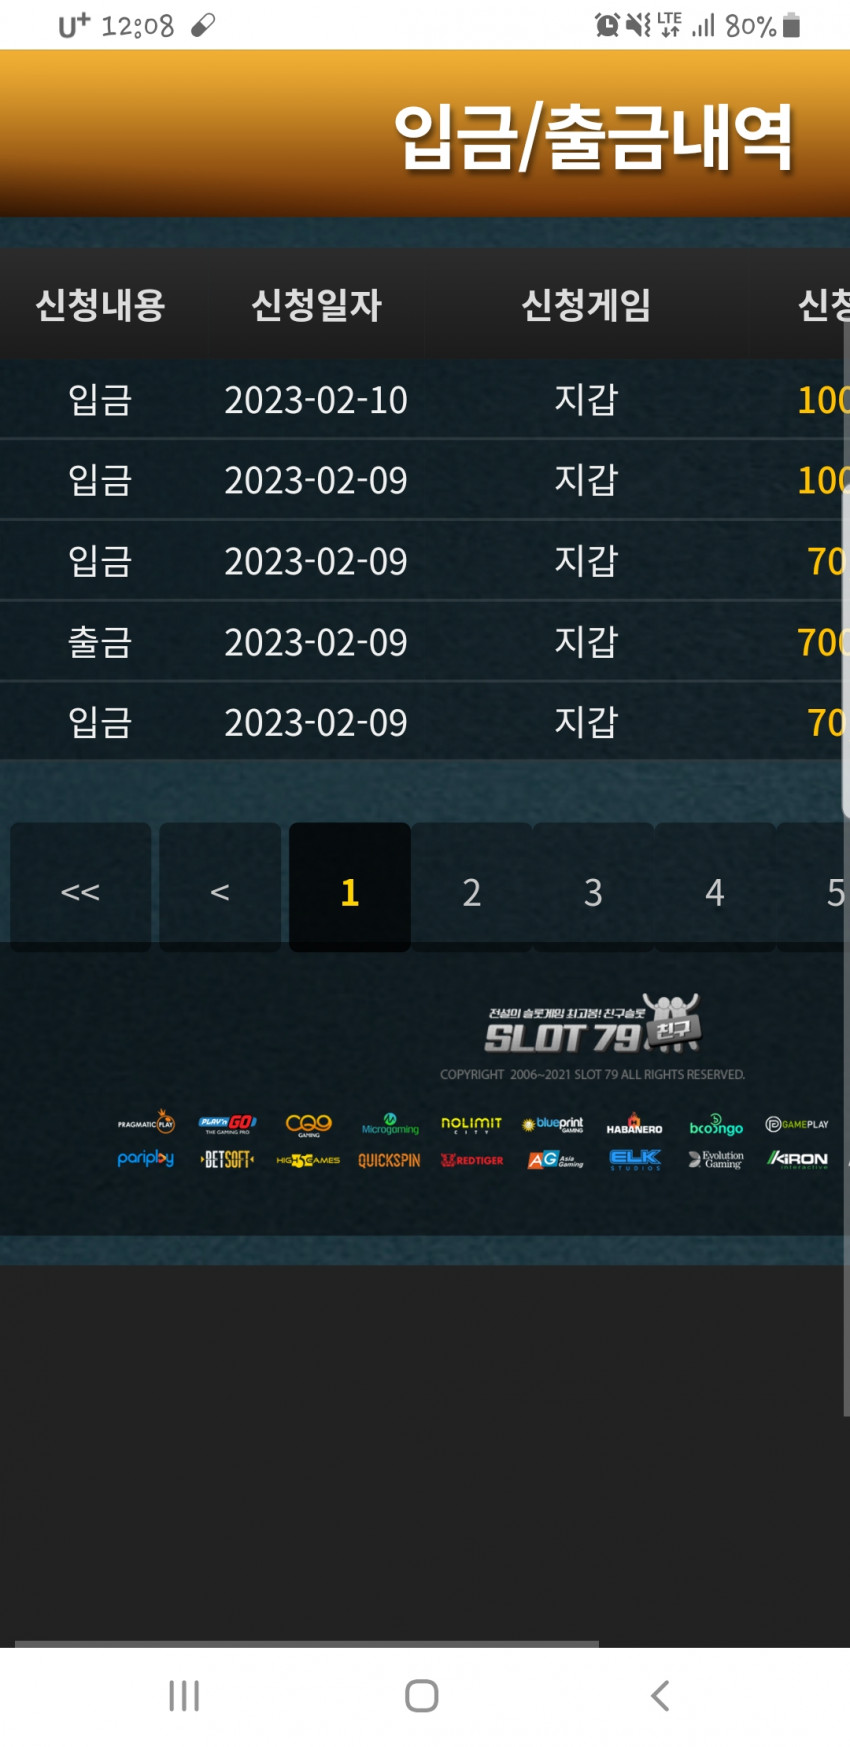Select current page 1 button
850x1747 pixels.
click(x=350, y=888)
